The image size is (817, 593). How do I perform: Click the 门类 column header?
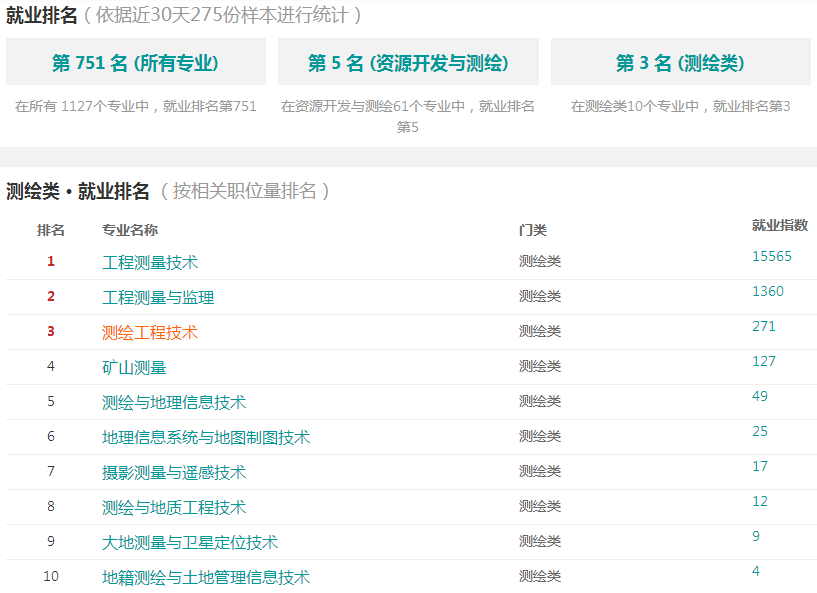point(533,230)
